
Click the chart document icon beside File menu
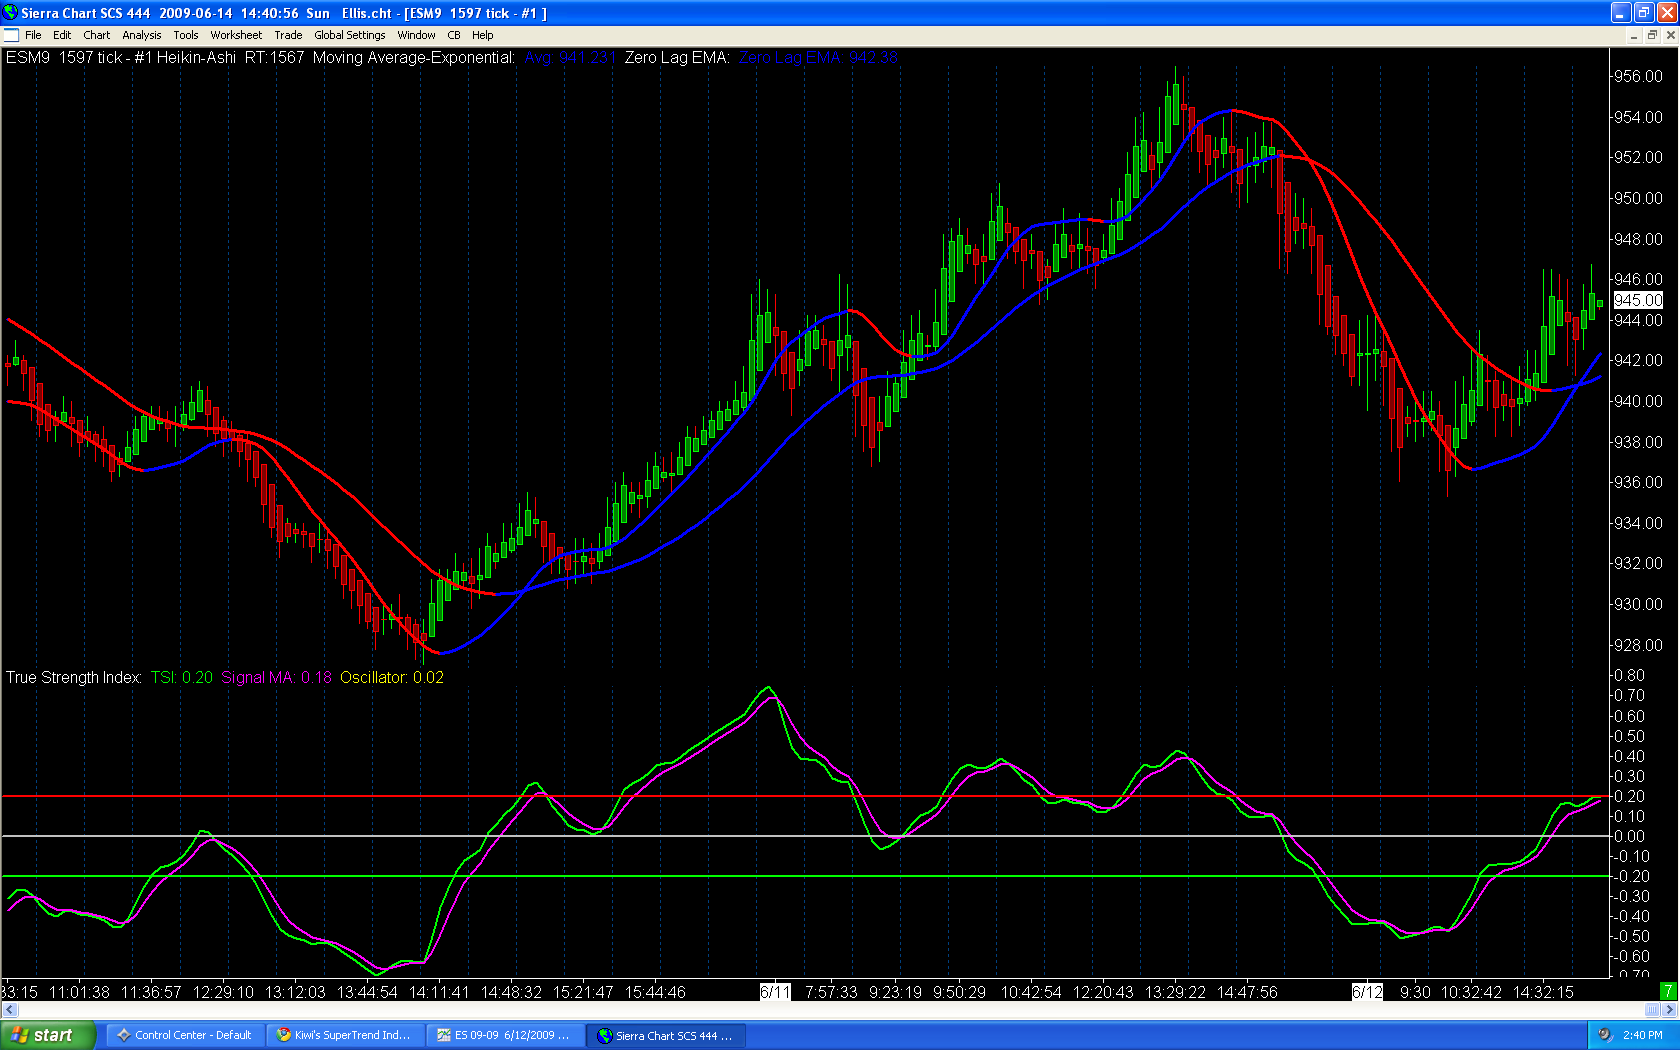click(x=11, y=35)
